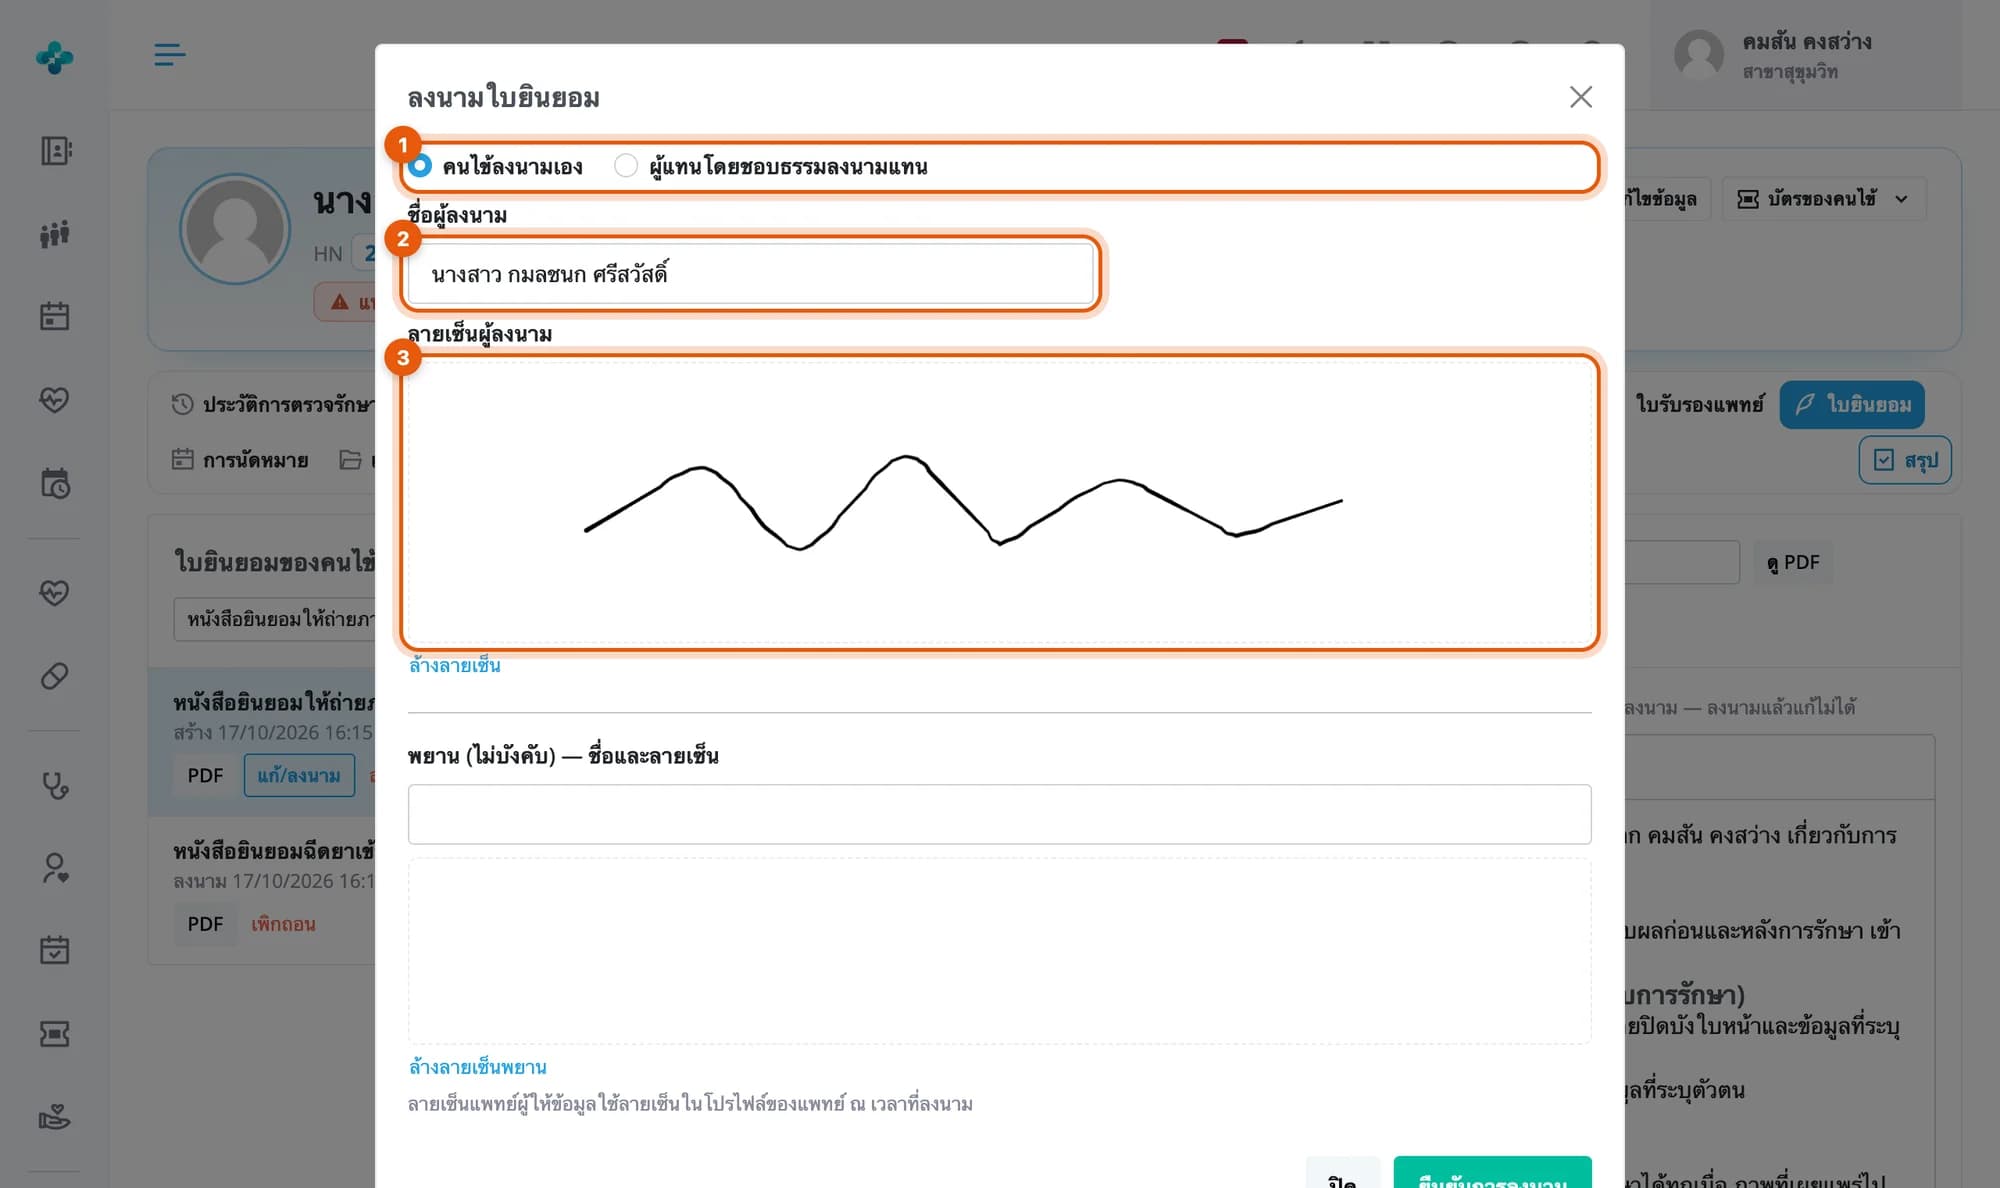Open the stethoscope sidebar icon
This screenshot has width=2000, height=1188.
click(x=55, y=786)
